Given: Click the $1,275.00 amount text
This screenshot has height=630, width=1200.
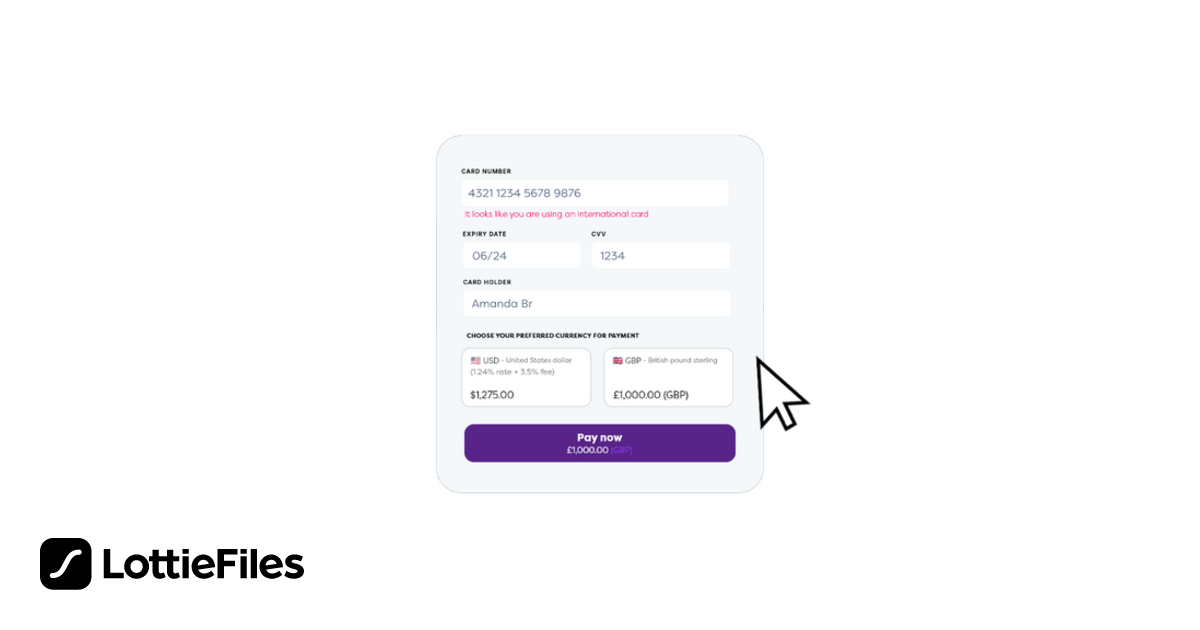Looking at the screenshot, I should point(492,395).
